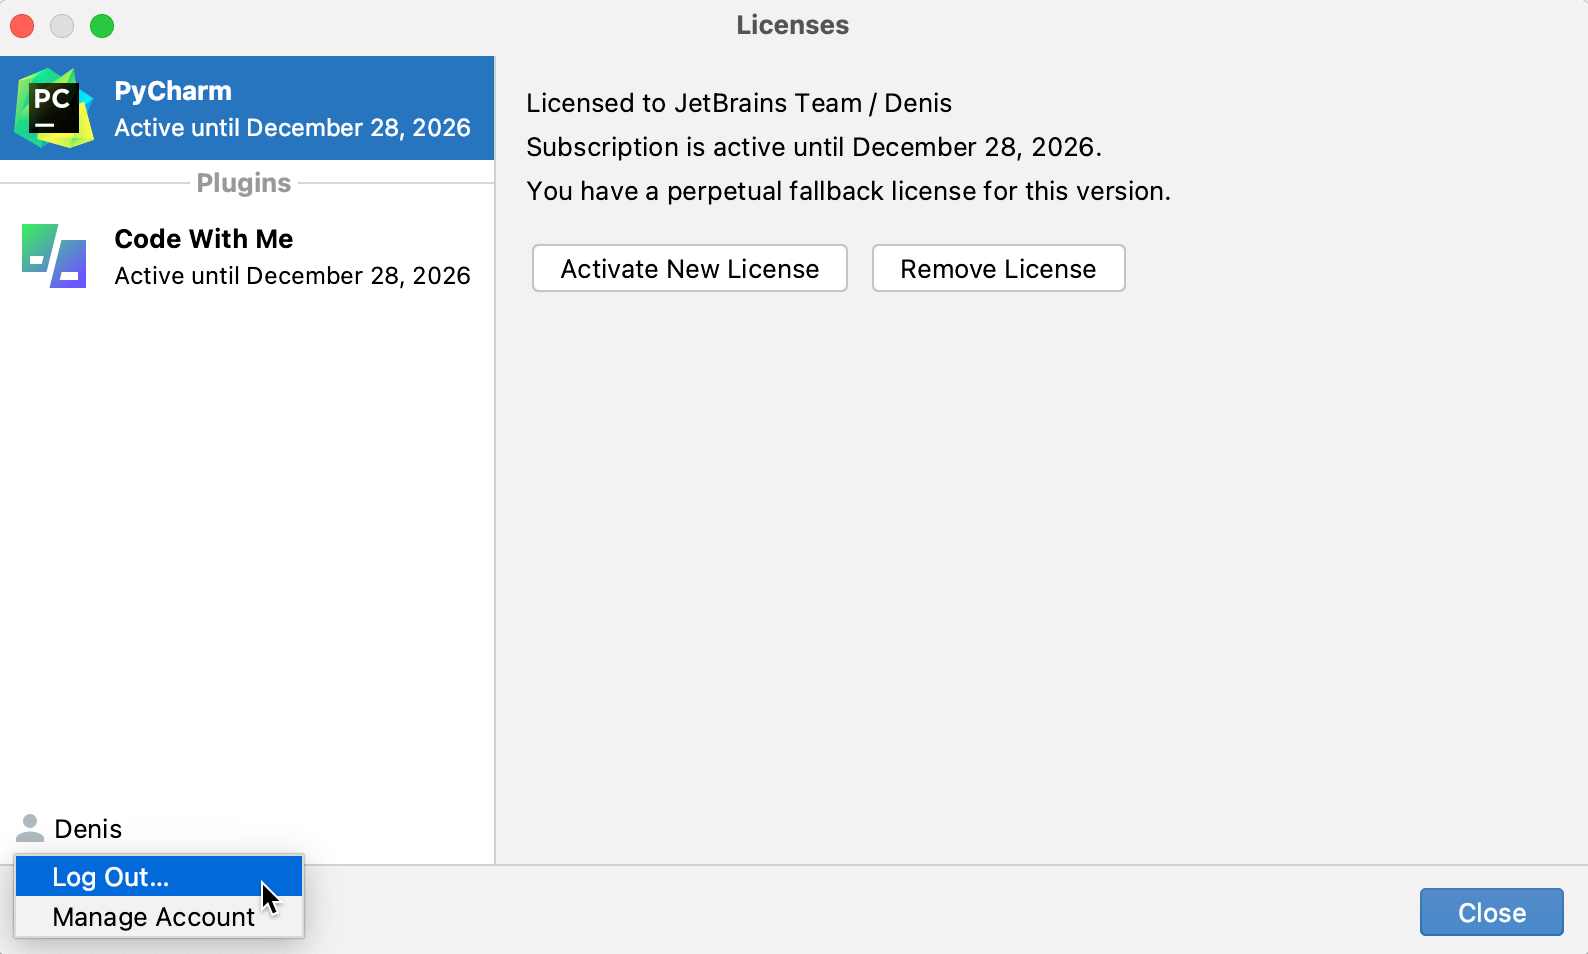
Task: Click Code With Me's 'Active until December 28, 2026' subtitle
Action: [x=292, y=276]
